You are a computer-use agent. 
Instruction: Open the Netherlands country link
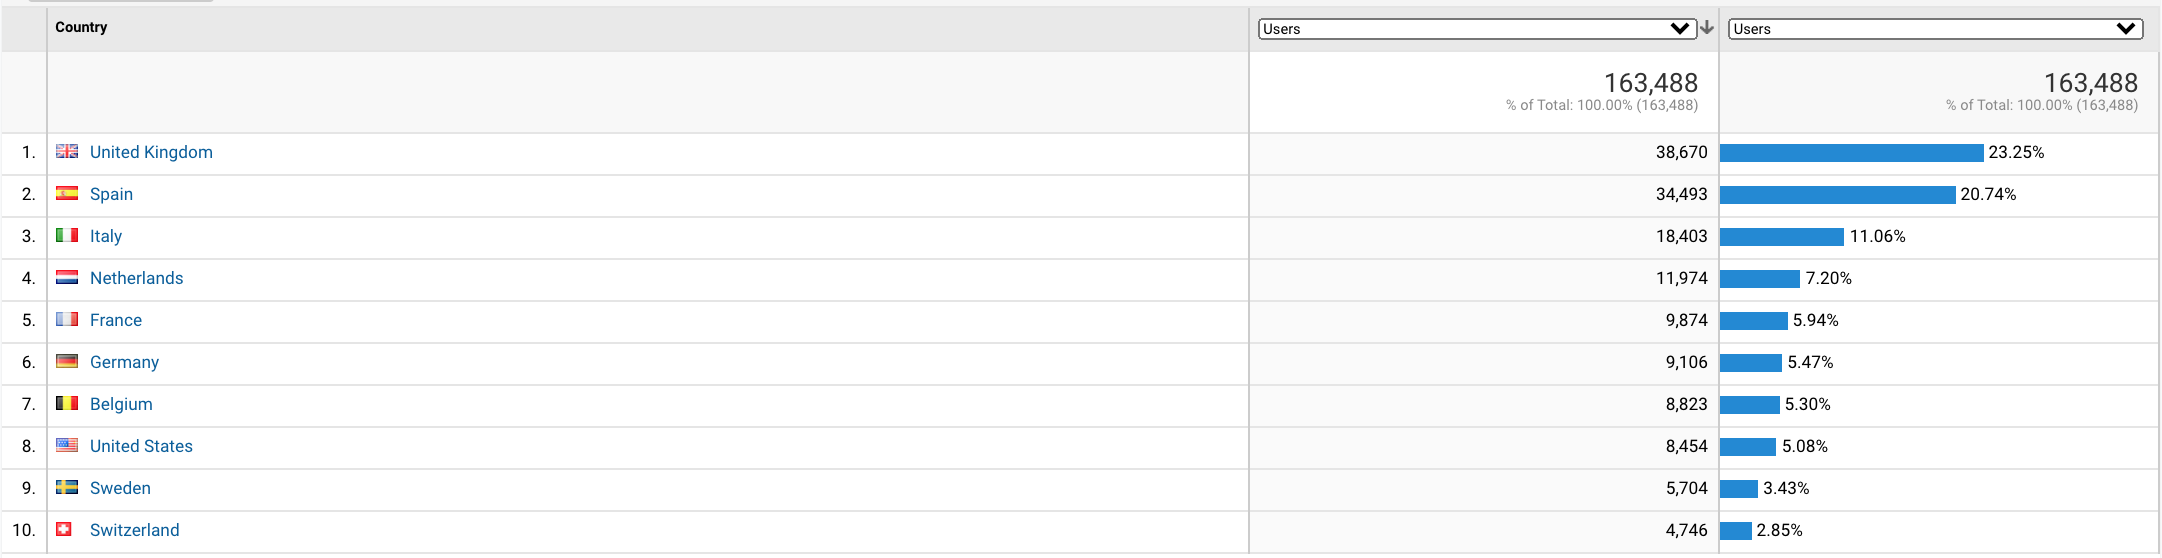(137, 278)
